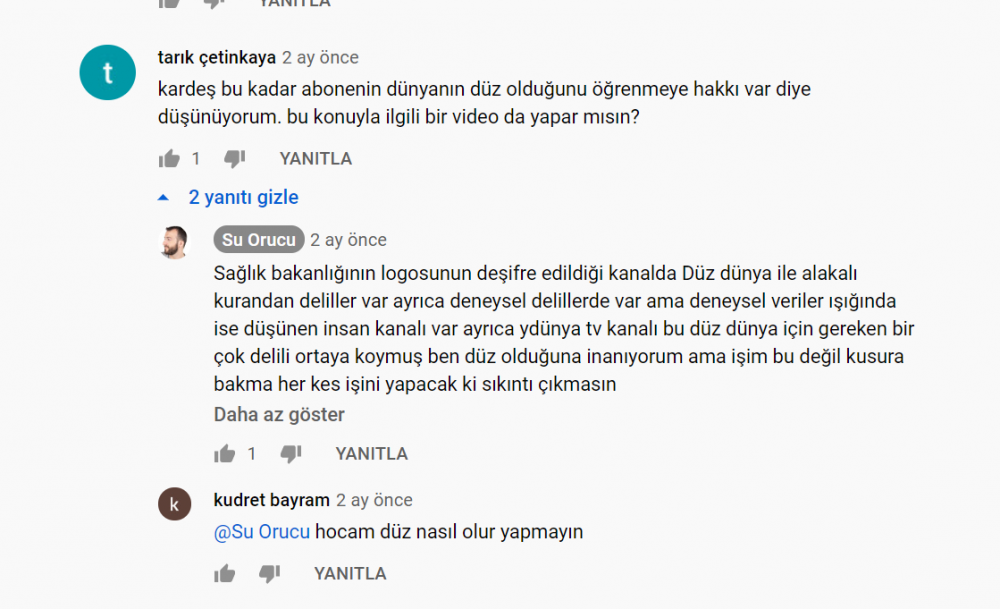Dislike tarık çetinkaya's comment

(235, 159)
